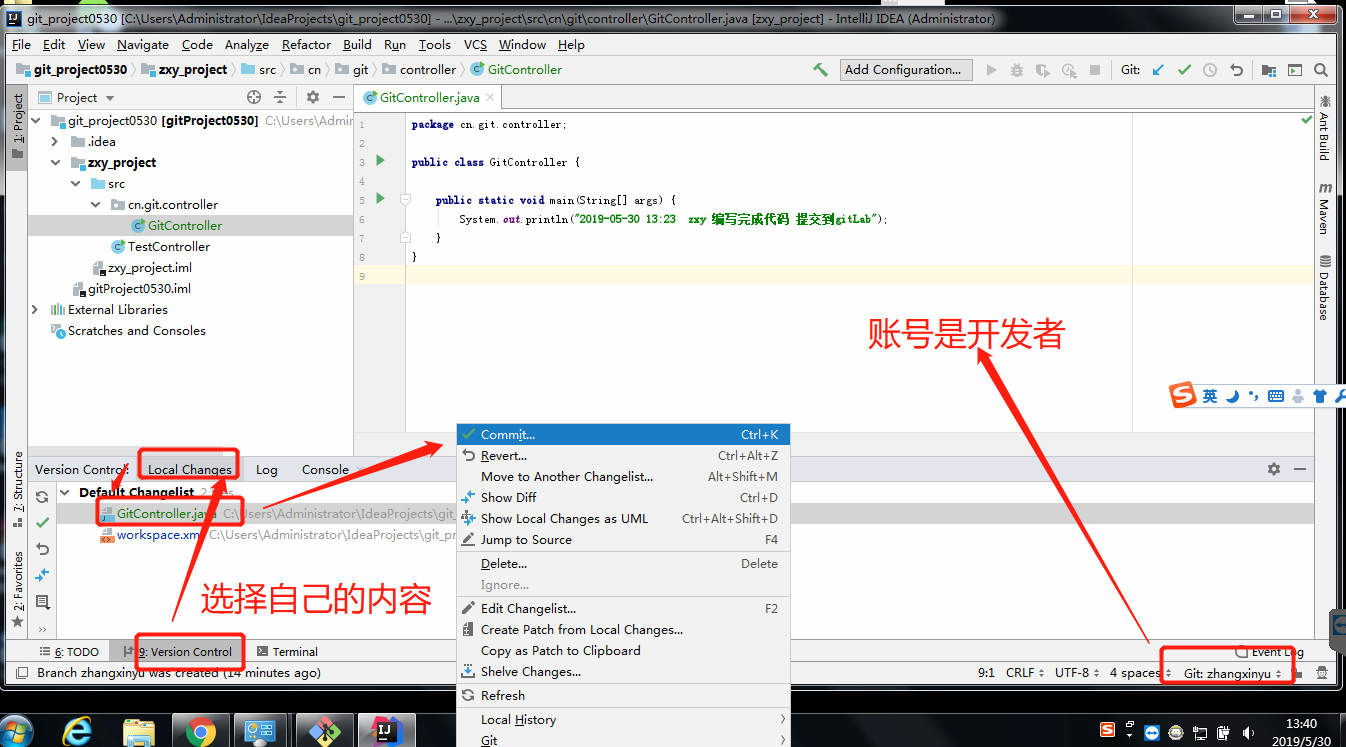Click the changelist comment icon in sidebar

(42, 602)
